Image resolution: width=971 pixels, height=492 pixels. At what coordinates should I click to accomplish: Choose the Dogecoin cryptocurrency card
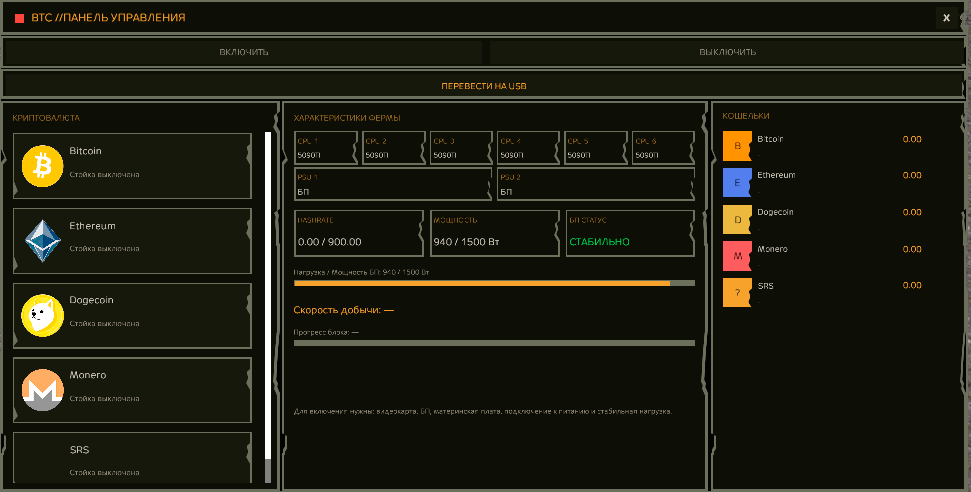pos(133,315)
